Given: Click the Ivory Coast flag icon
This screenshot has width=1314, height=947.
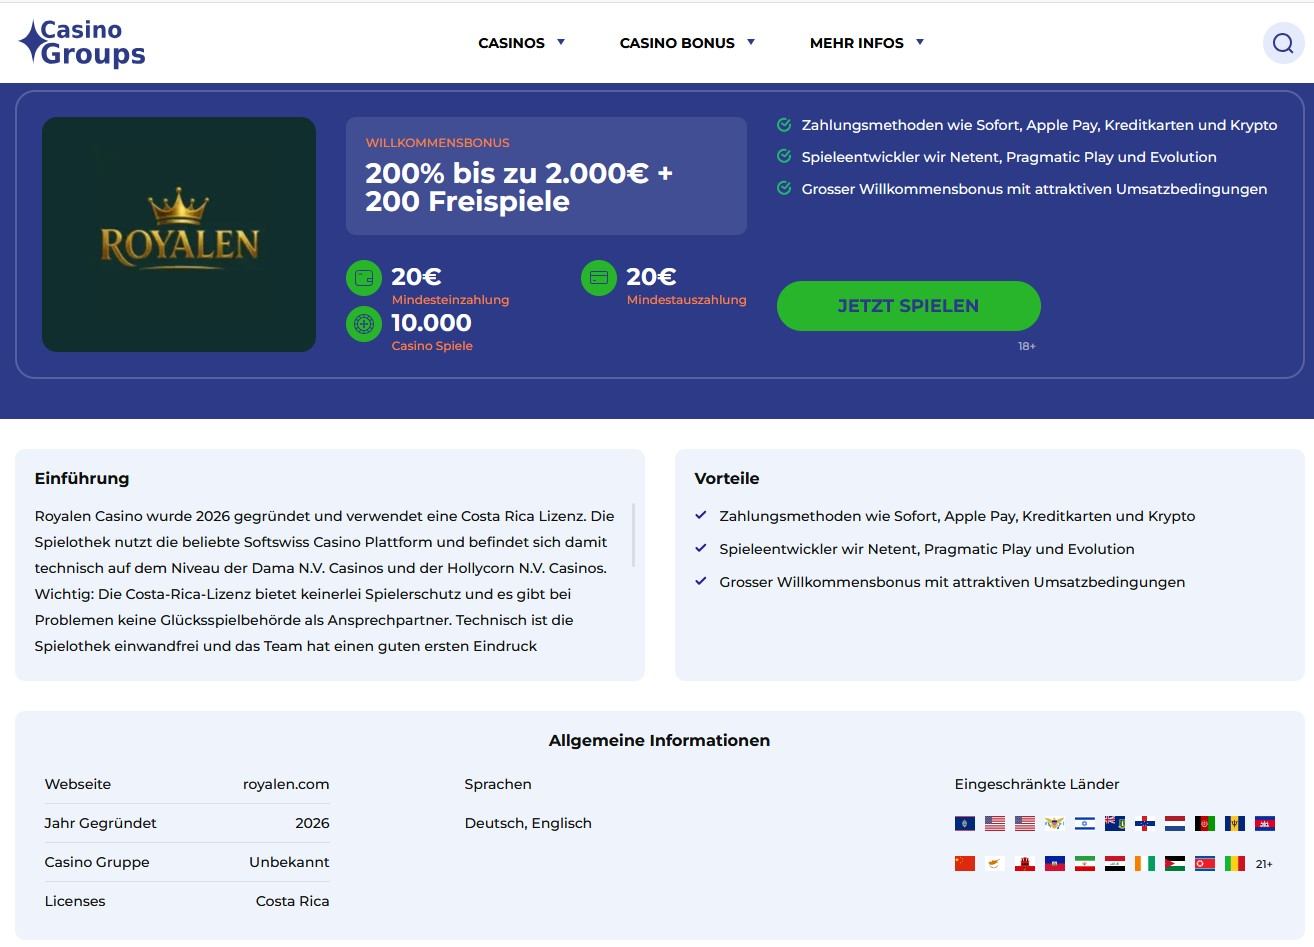Looking at the screenshot, I should click(1145, 864).
